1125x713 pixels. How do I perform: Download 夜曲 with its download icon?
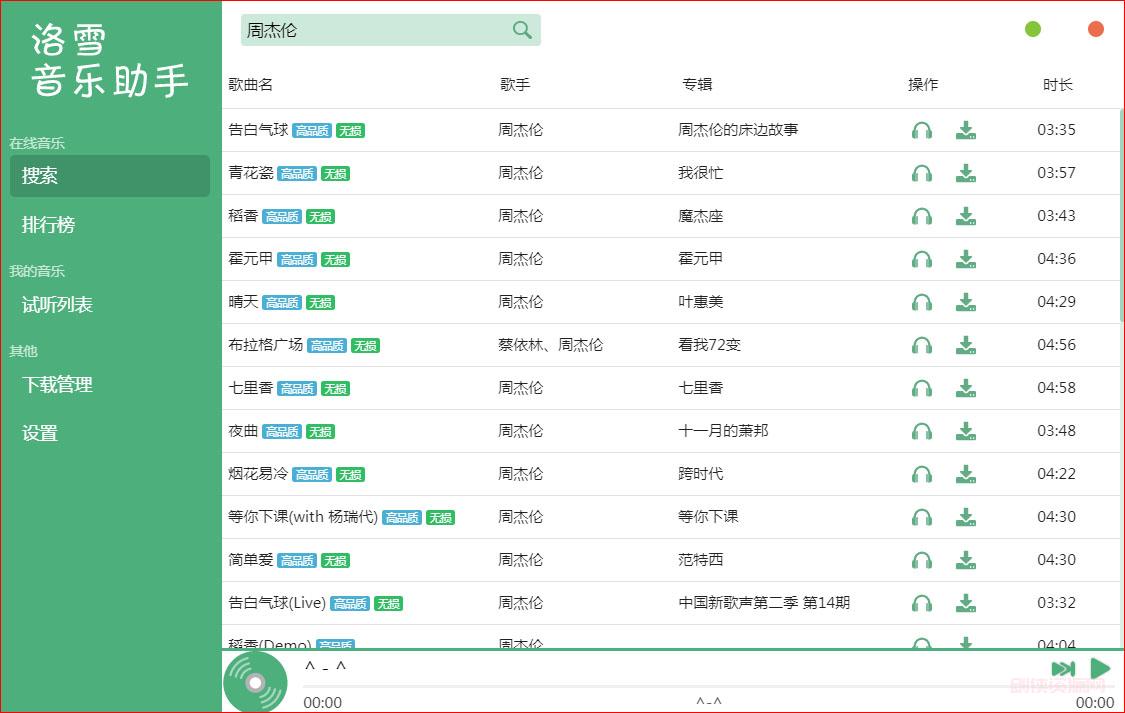[x=965, y=431]
